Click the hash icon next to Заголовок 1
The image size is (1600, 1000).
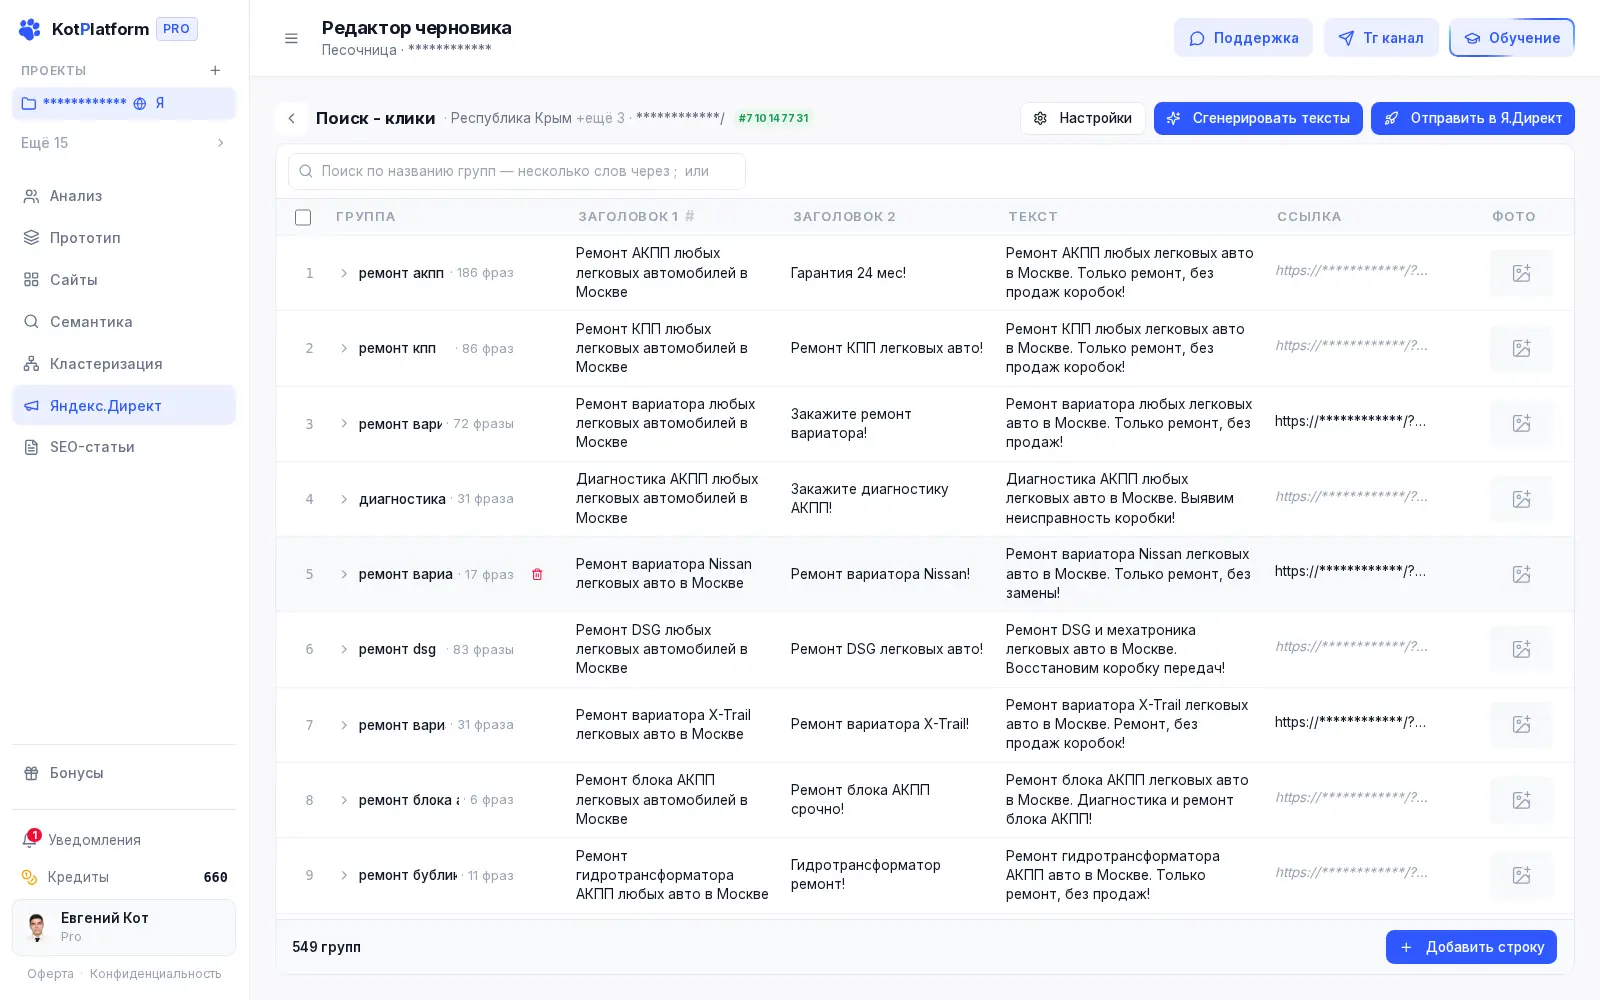(690, 216)
